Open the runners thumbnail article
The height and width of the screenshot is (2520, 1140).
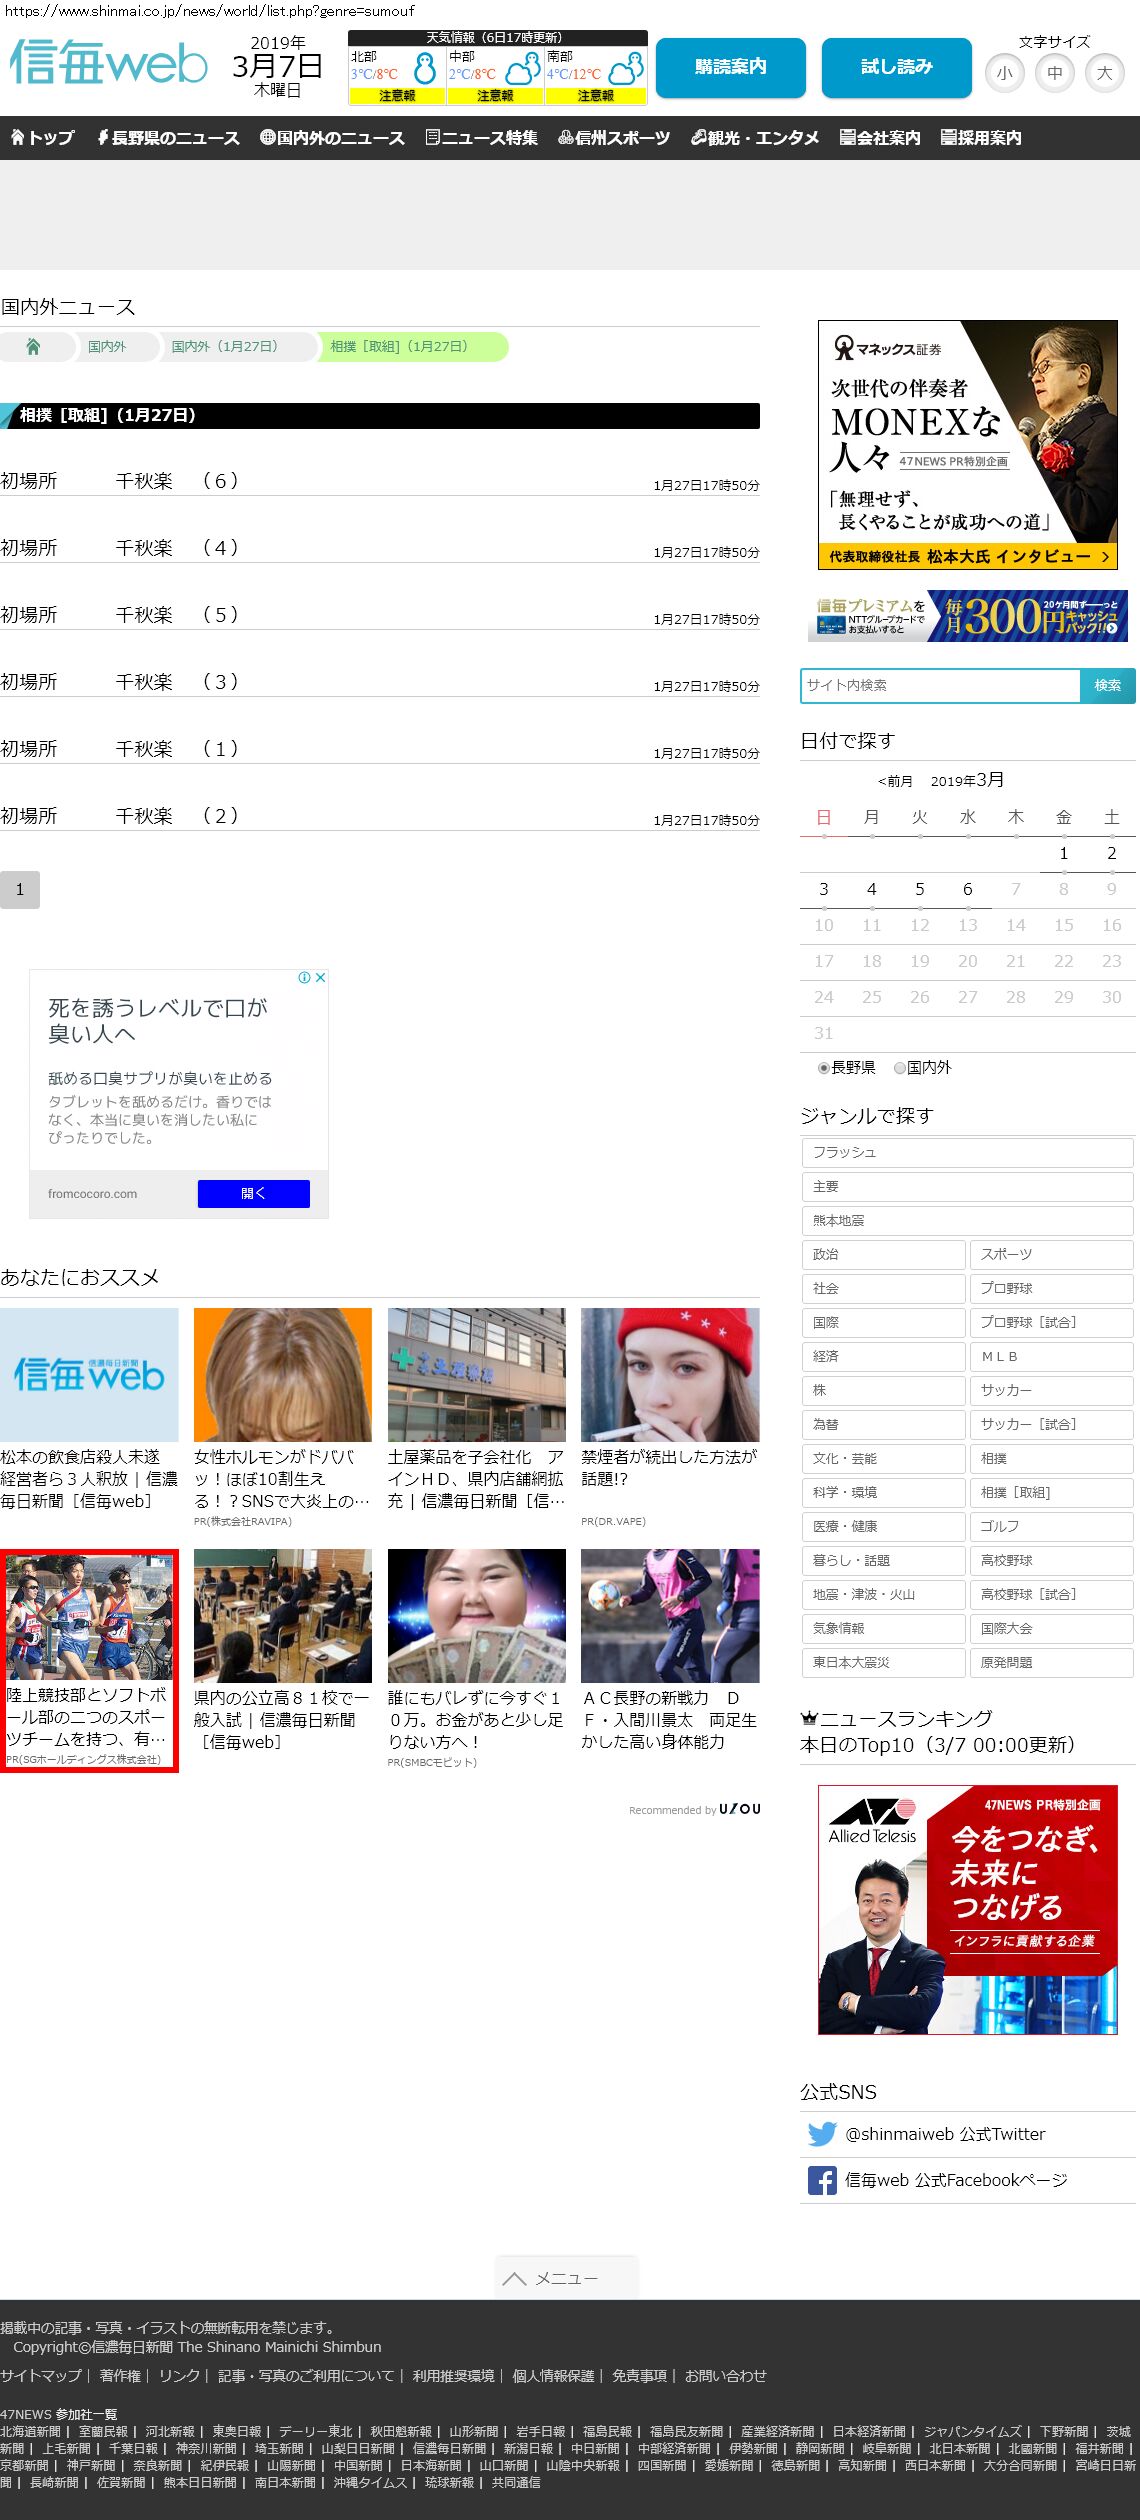pos(89,1615)
